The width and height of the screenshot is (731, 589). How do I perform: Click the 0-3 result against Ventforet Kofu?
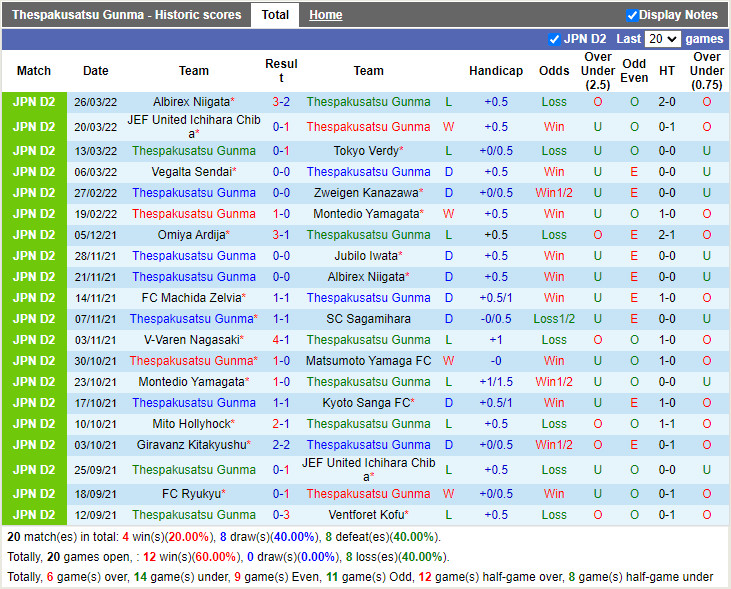click(x=281, y=515)
